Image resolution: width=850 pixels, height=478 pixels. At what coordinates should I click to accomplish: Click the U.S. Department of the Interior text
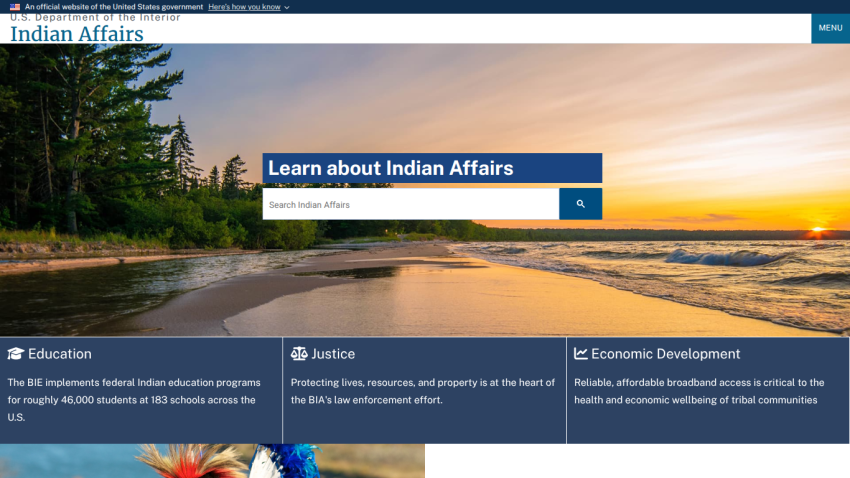95,18
